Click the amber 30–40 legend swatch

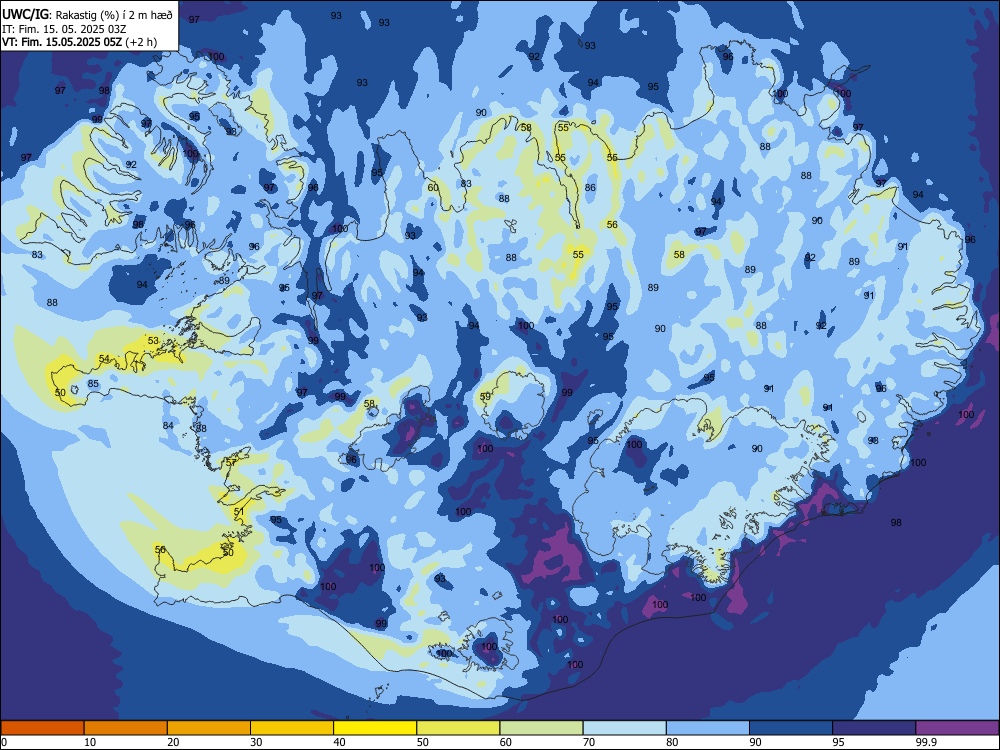click(291, 728)
